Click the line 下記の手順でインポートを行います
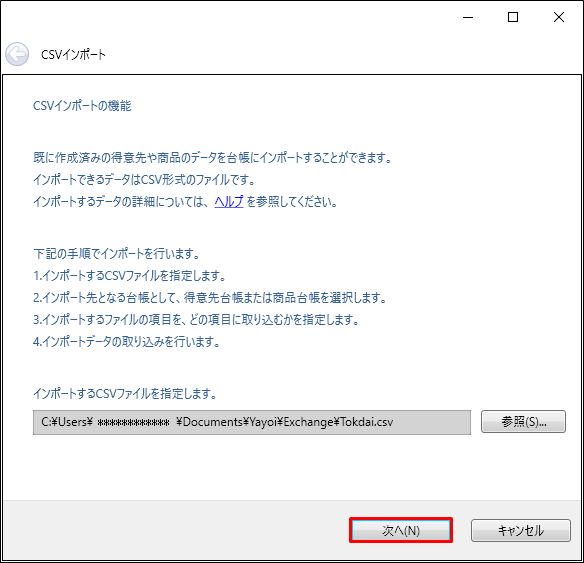Screen dimensions: 584x563 (117, 254)
